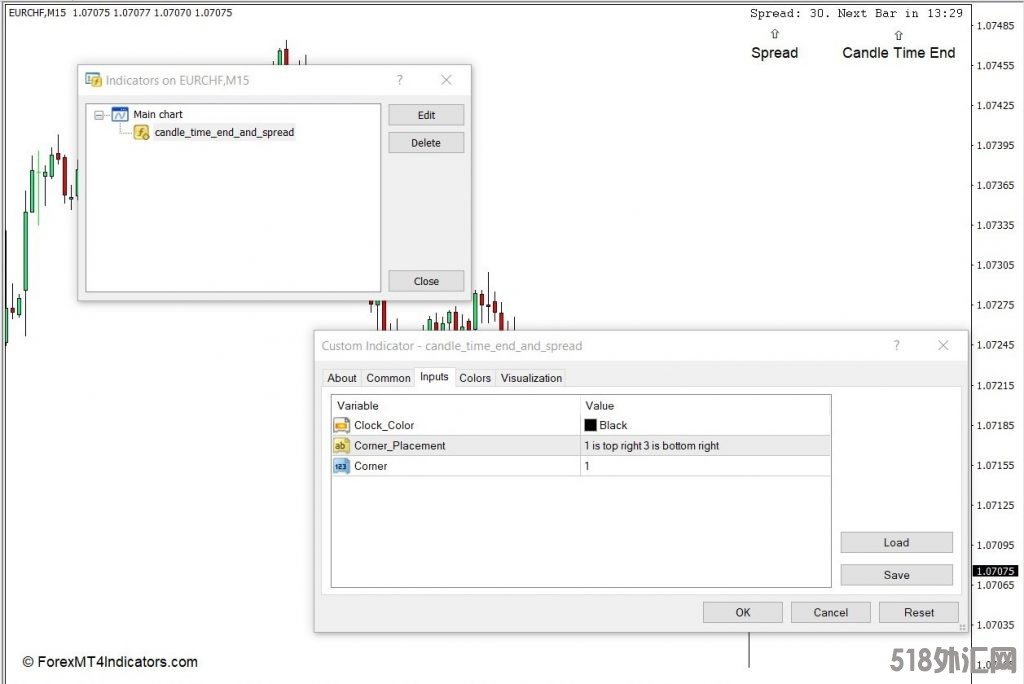Click the Main chart tree icon
The width and height of the screenshot is (1024, 684).
pos(120,114)
